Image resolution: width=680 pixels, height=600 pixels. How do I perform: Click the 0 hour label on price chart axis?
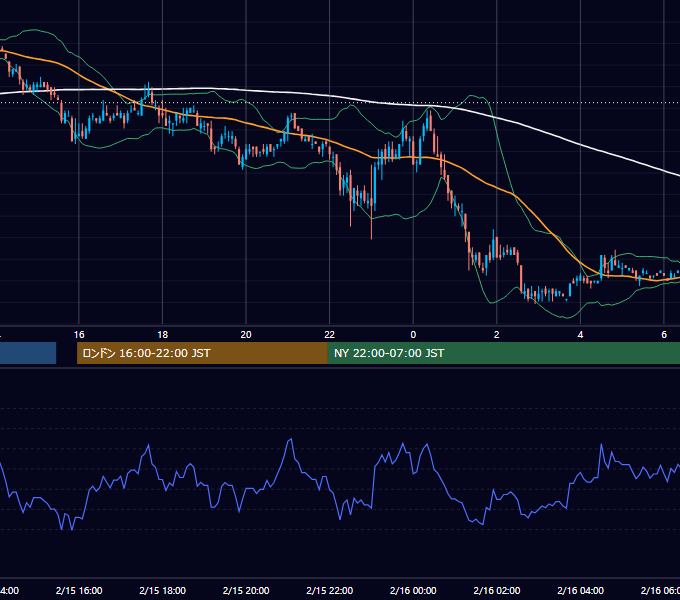(x=413, y=335)
